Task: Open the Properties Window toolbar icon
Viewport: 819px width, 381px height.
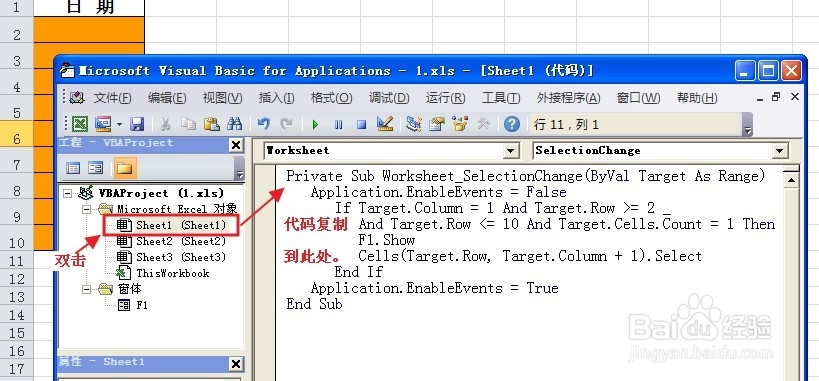Action: coord(437,124)
